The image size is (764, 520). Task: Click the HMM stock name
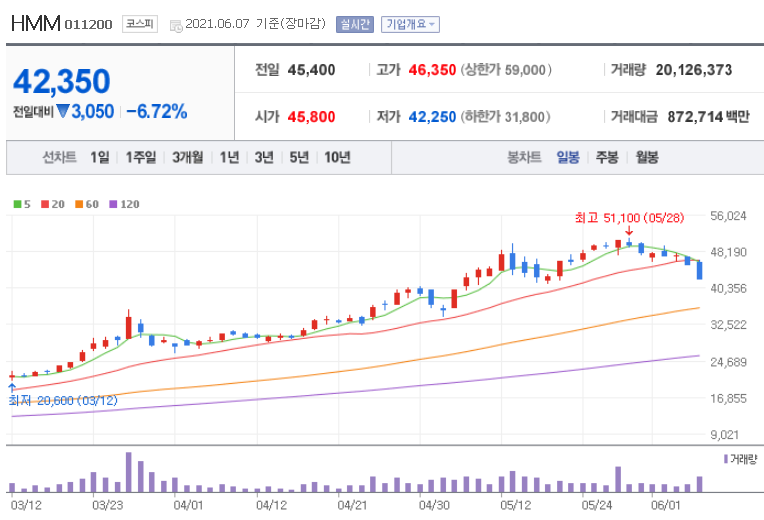point(36,23)
